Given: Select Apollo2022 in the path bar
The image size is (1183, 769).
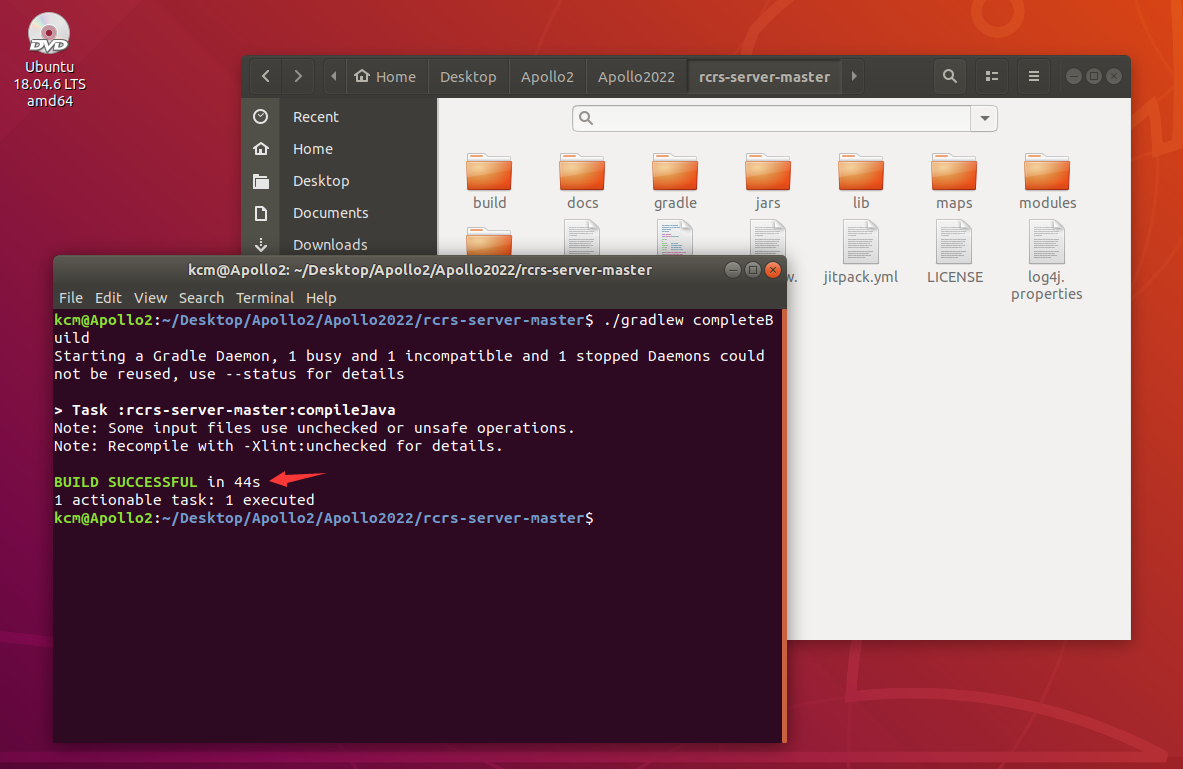Looking at the screenshot, I should (x=636, y=76).
